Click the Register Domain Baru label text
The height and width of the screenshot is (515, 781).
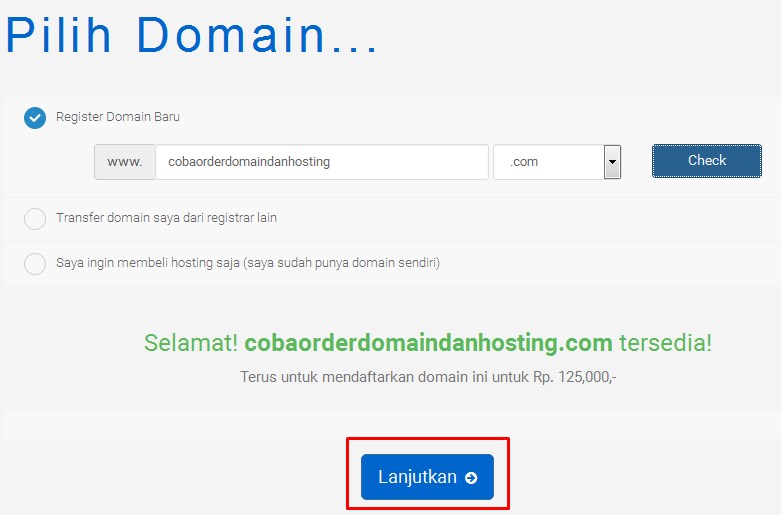(118, 117)
